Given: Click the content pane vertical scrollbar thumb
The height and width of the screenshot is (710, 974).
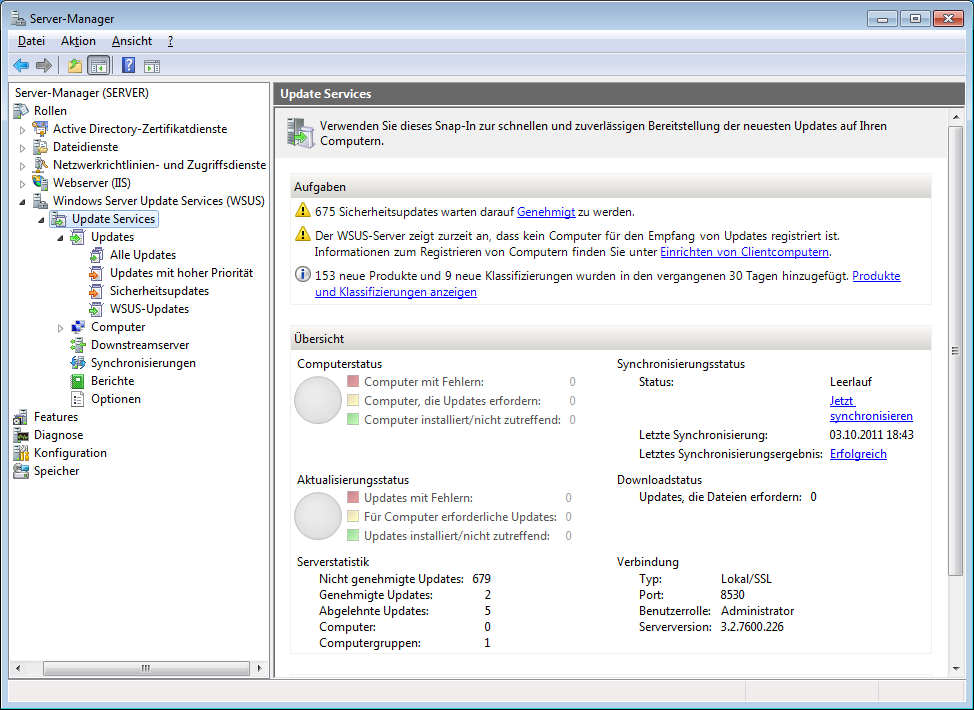Looking at the screenshot, I should [x=956, y=351].
